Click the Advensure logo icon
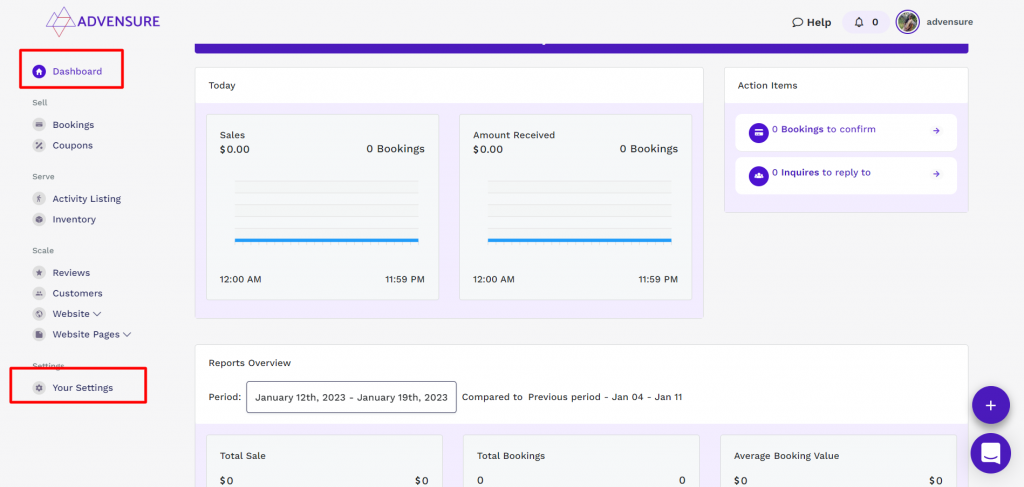Viewport: 1024px width, 487px height. 62,21
